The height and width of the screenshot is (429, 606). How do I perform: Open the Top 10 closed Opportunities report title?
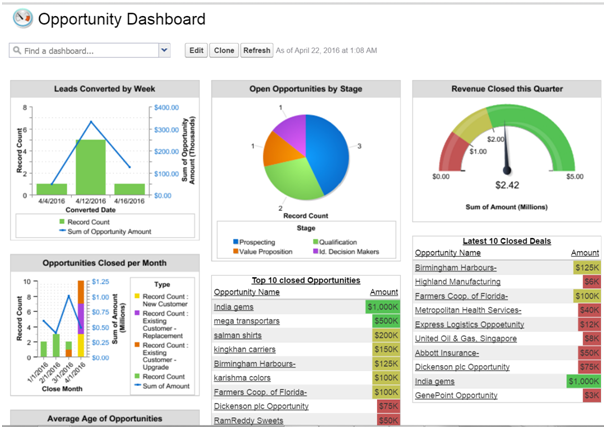click(x=306, y=280)
